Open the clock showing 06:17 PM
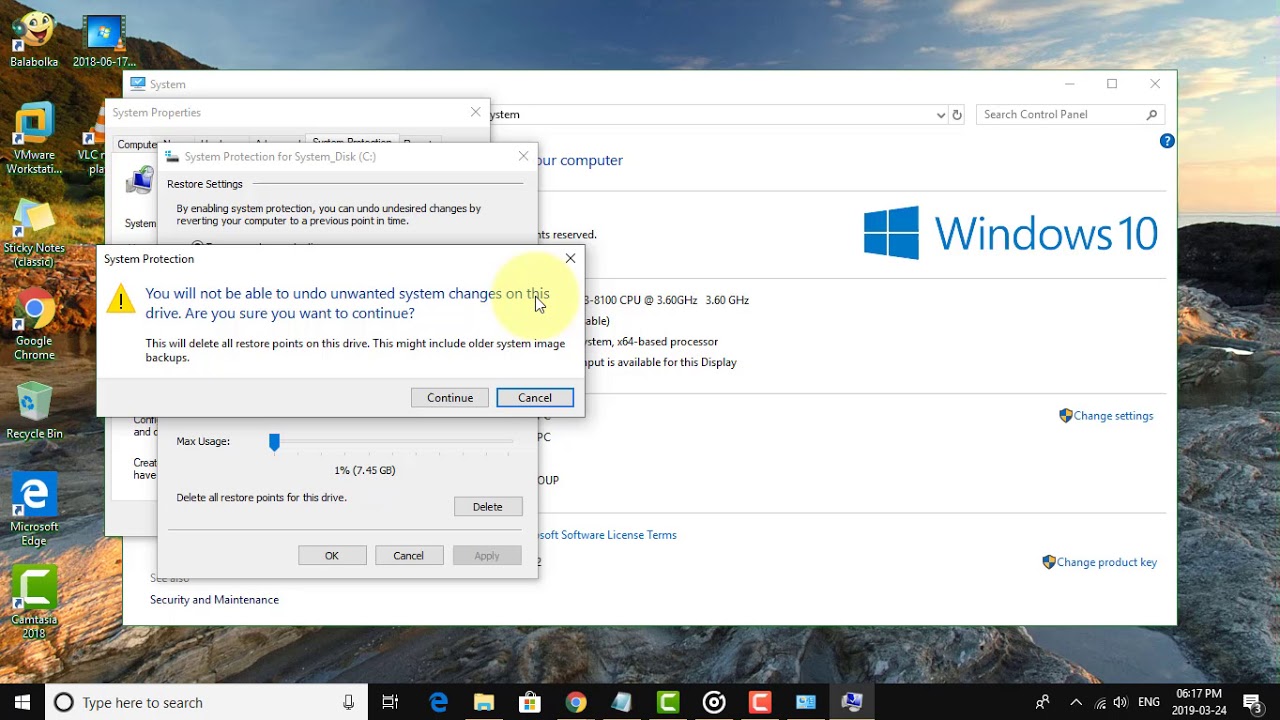This screenshot has width=1280, height=720. [x=1199, y=702]
